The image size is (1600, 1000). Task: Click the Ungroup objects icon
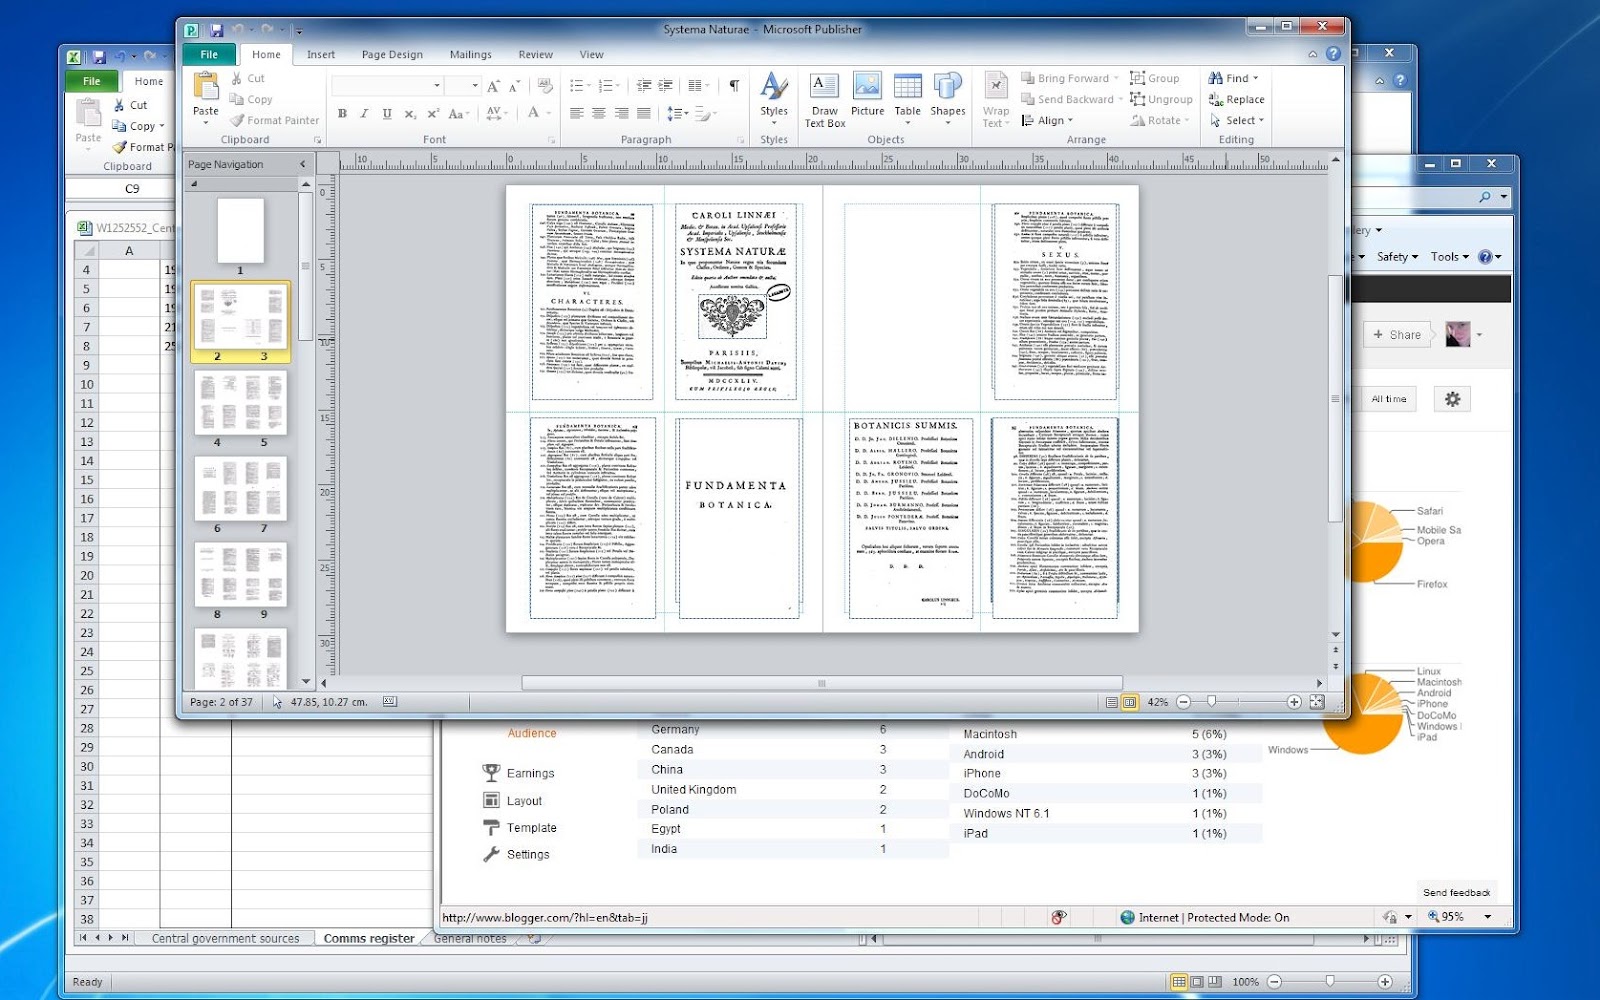point(1137,99)
